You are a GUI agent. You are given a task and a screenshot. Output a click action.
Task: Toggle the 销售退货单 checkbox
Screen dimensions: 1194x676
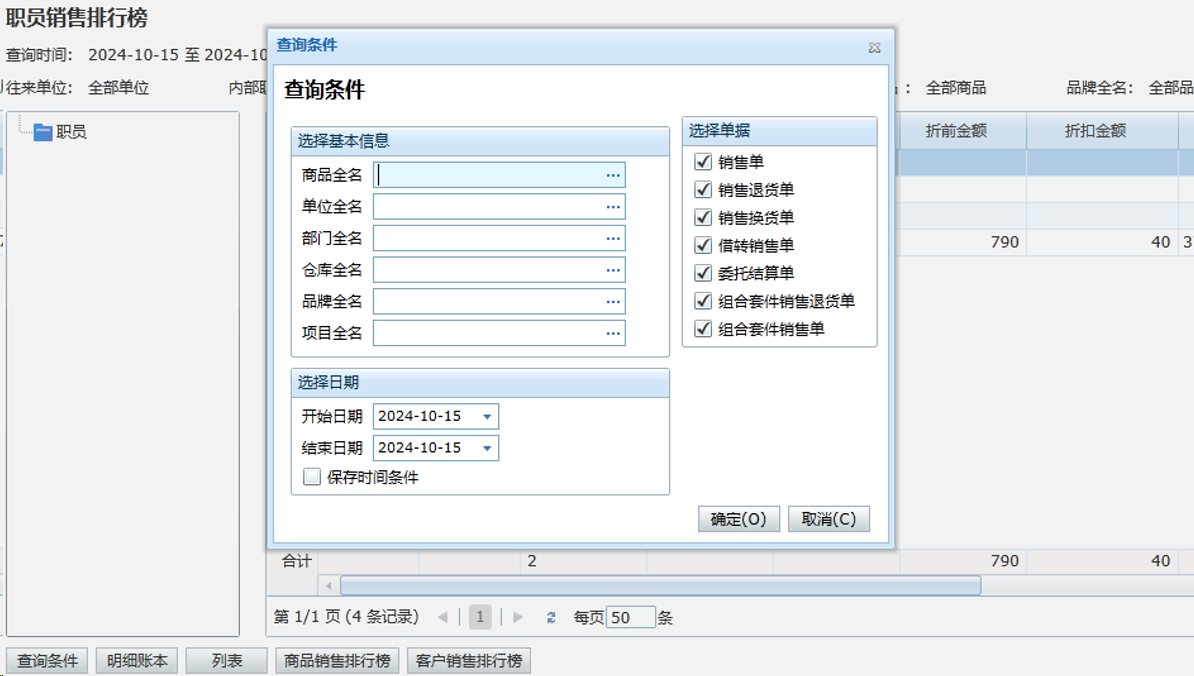pos(703,189)
